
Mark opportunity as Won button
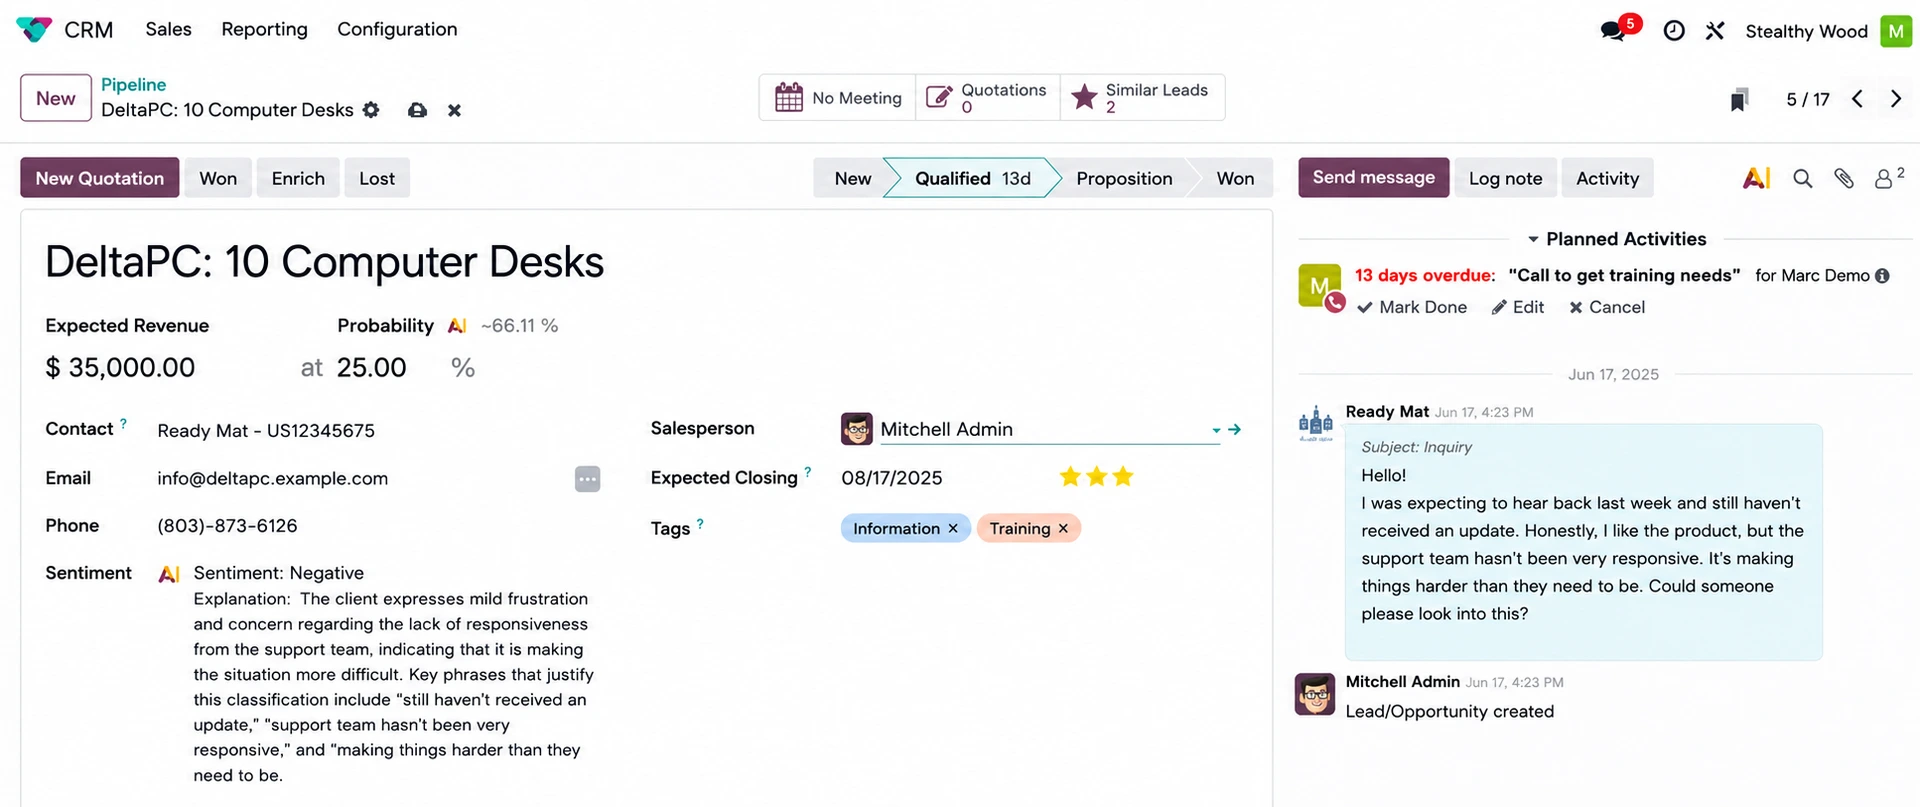coord(218,178)
